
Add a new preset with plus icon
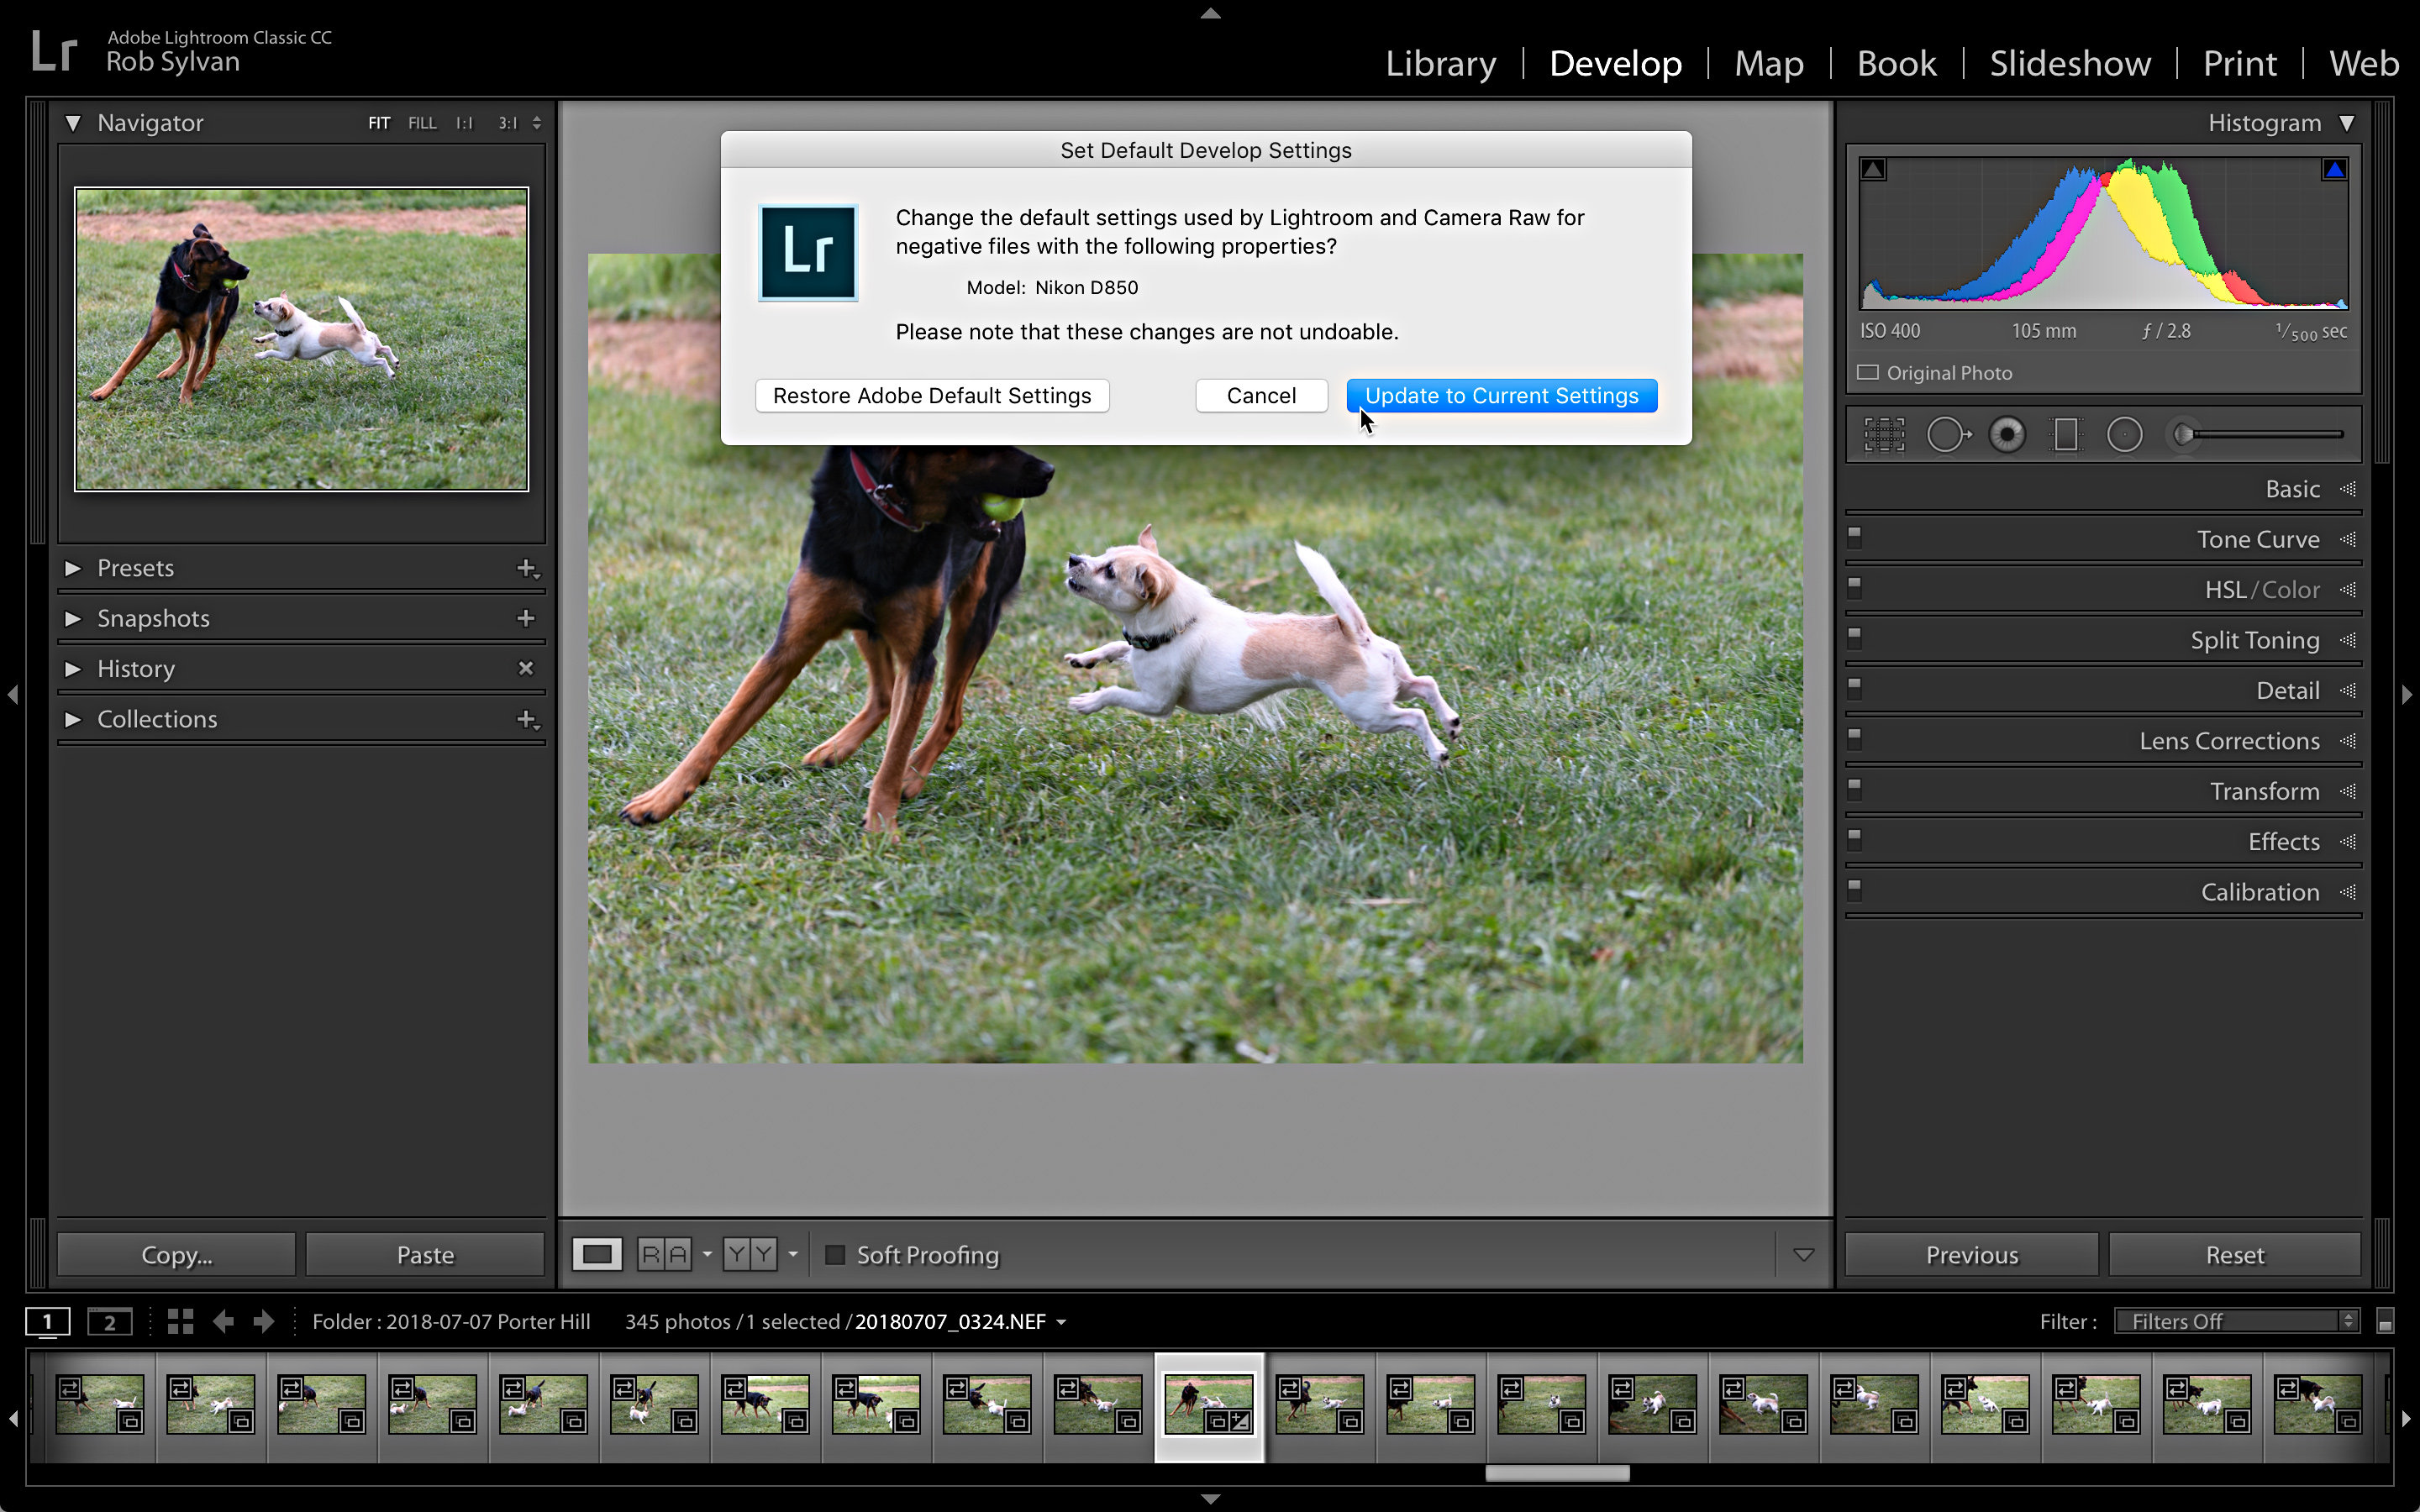pyautogui.click(x=527, y=568)
